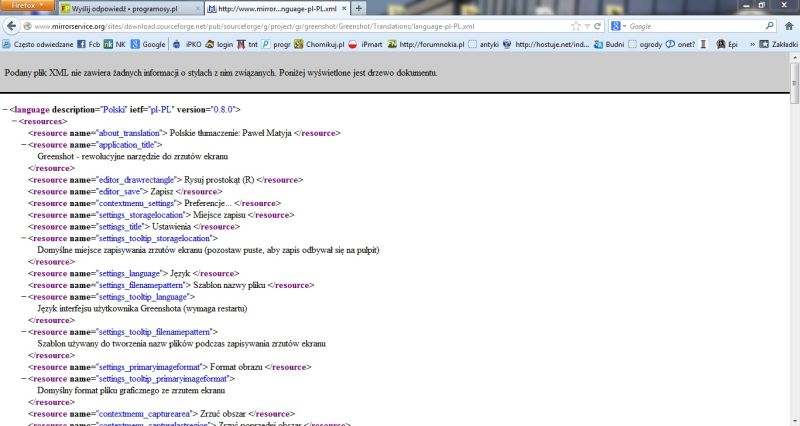Open the Google bookmark
Image resolution: width=800 pixels, height=426 pixels.
(147, 44)
